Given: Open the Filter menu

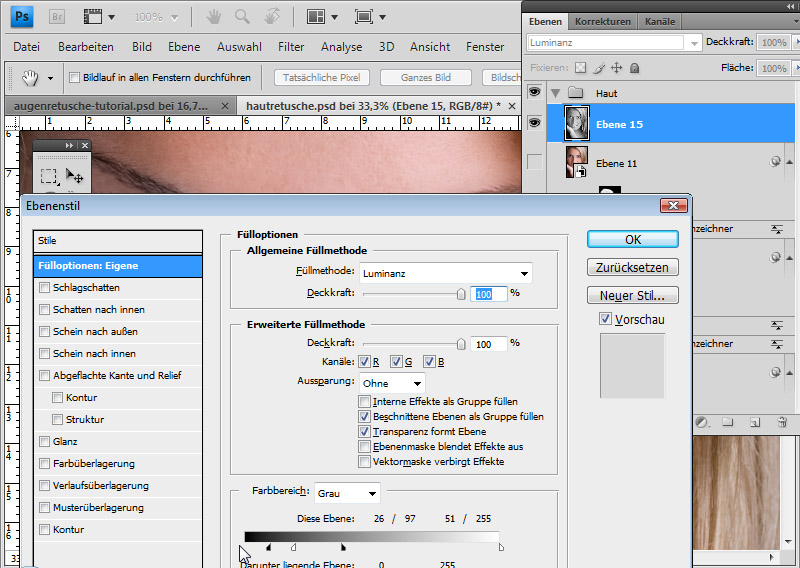Looking at the screenshot, I should [291, 47].
